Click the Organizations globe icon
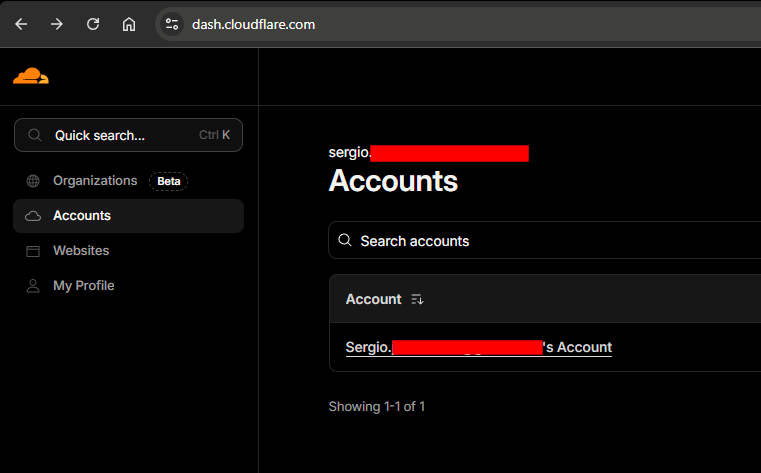The height and width of the screenshot is (473, 761). point(33,181)
